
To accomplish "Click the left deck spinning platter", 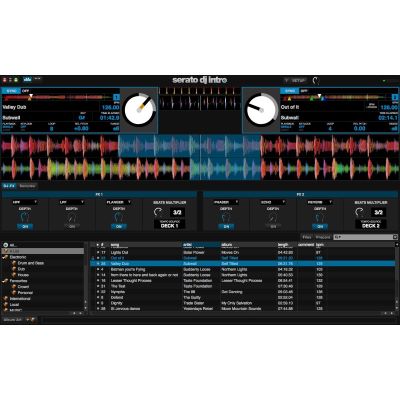I will (139, 109).
